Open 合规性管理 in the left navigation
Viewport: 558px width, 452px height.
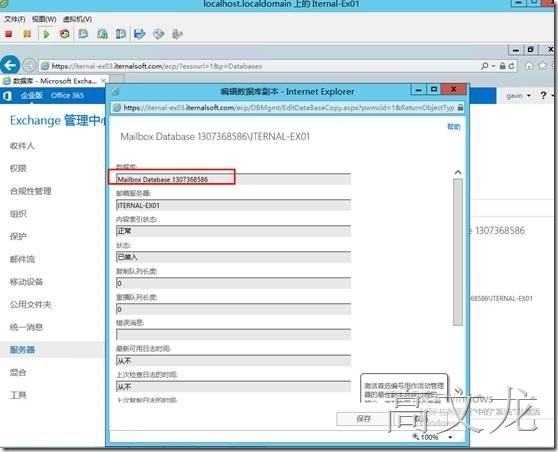31,191
